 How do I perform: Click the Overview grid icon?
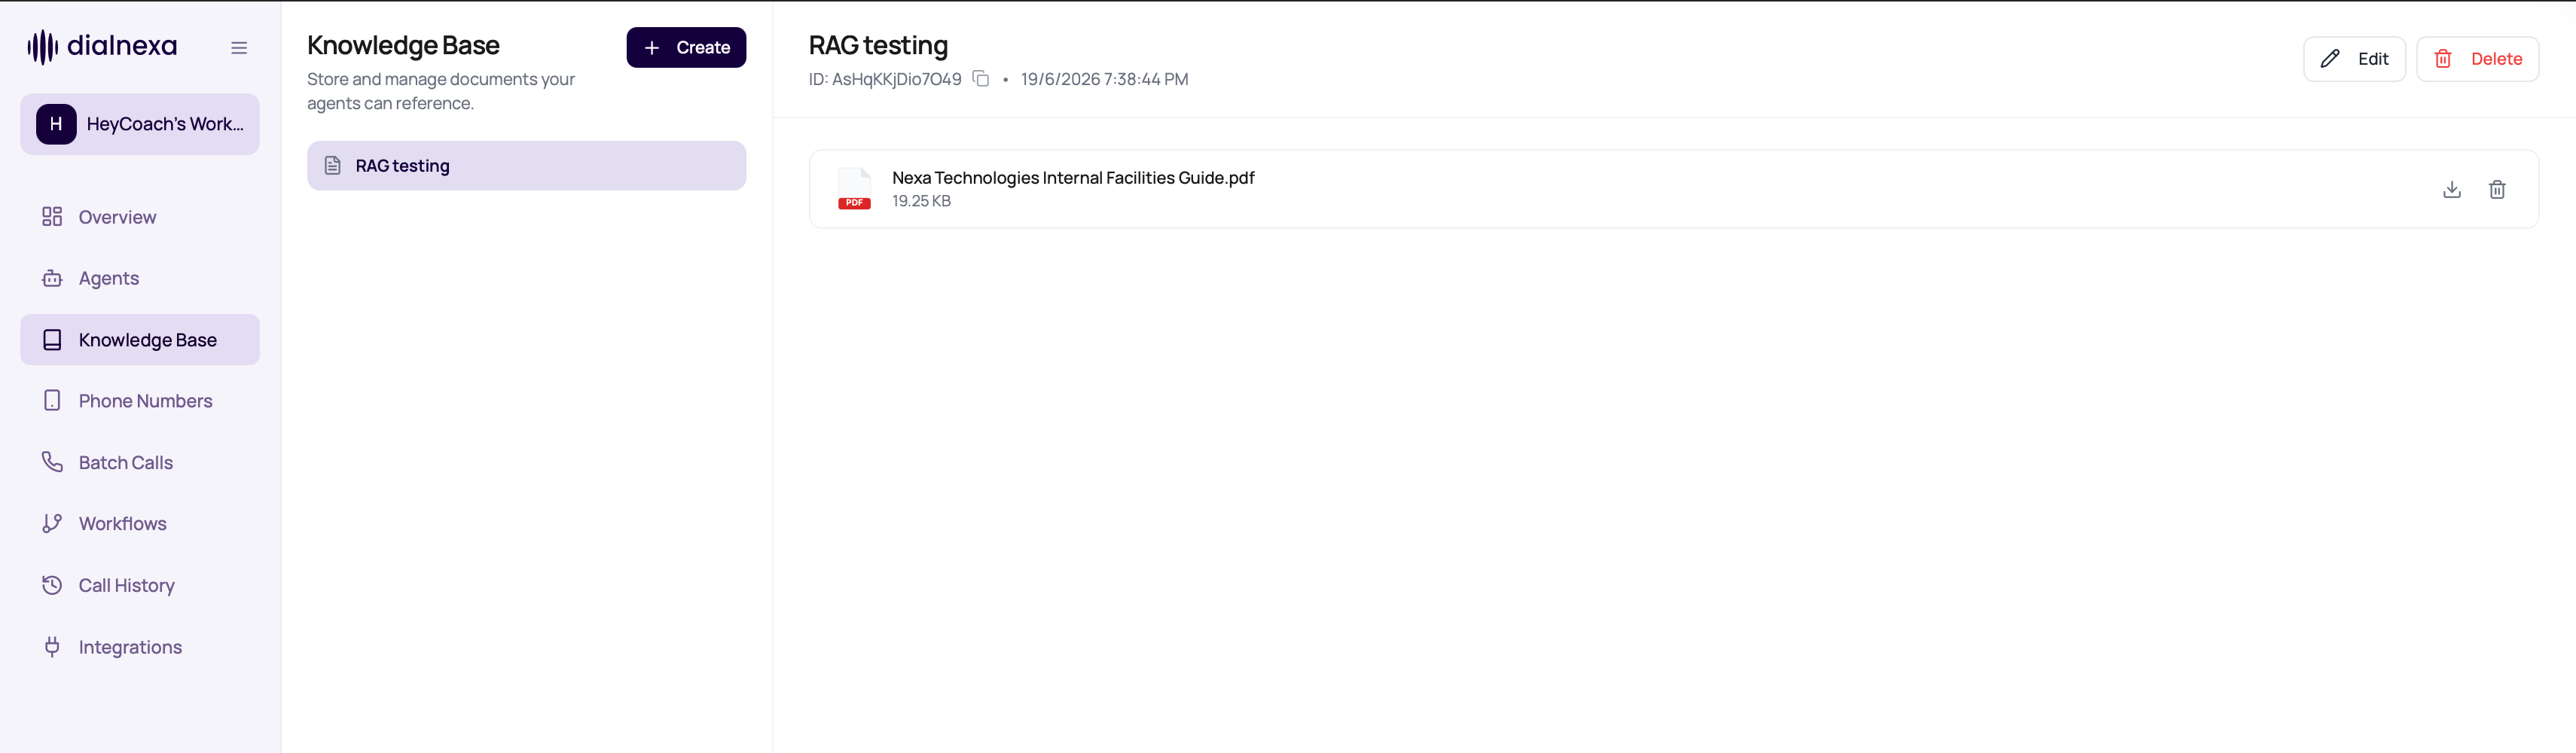point(52,217)
